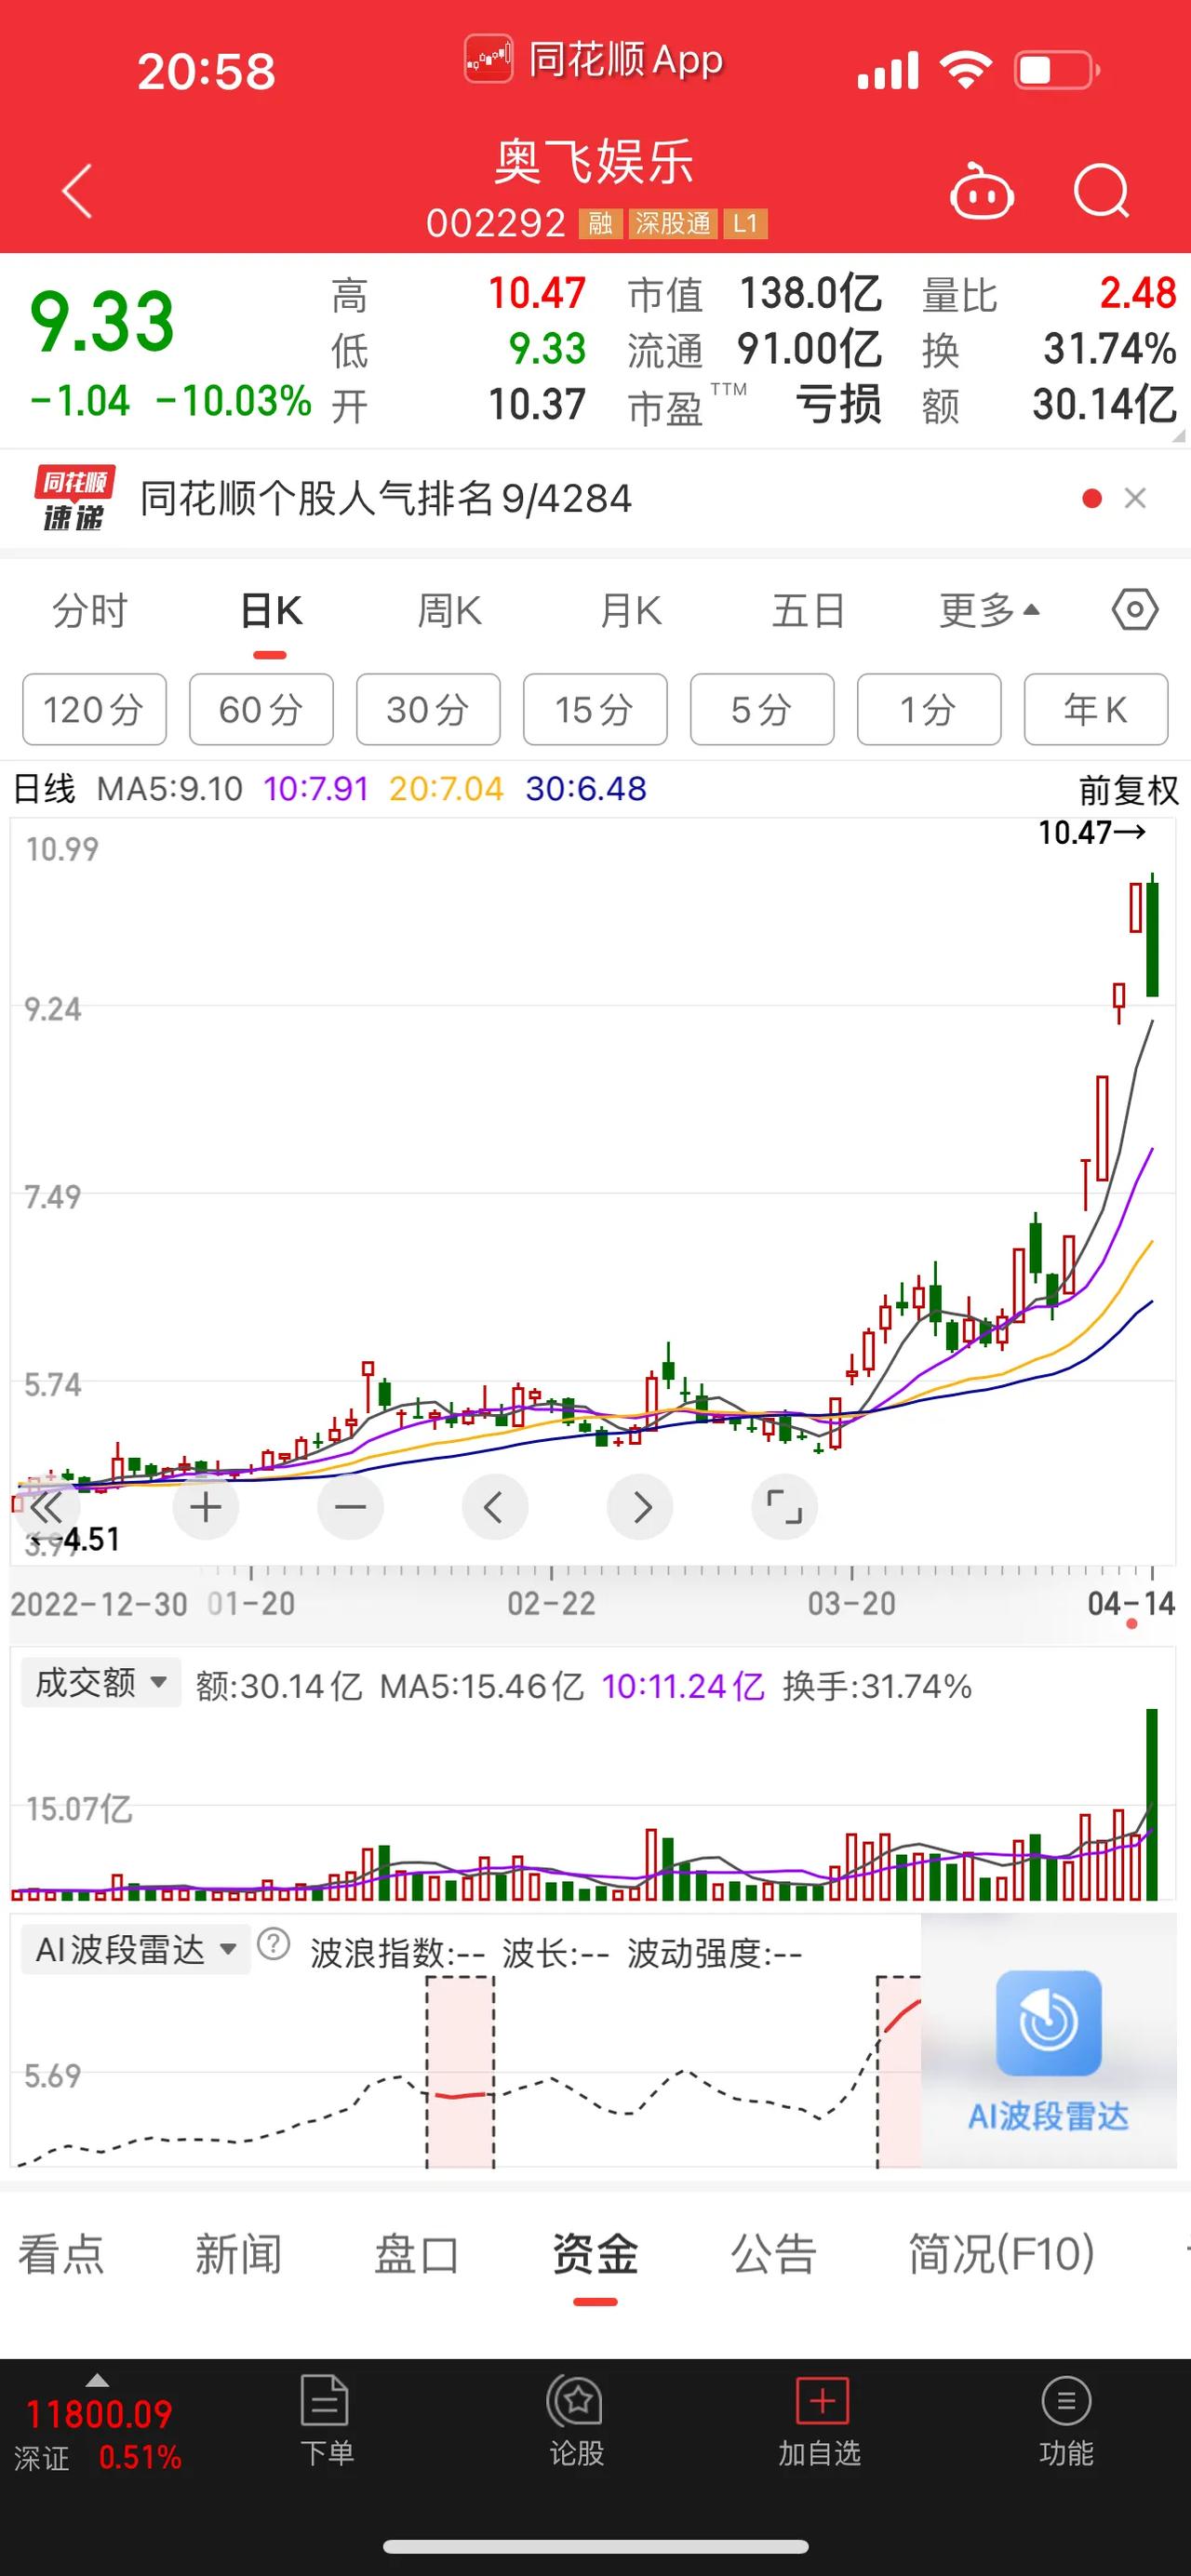
Task: Open 盘口 section tab
Action: tap(416, 2256)
